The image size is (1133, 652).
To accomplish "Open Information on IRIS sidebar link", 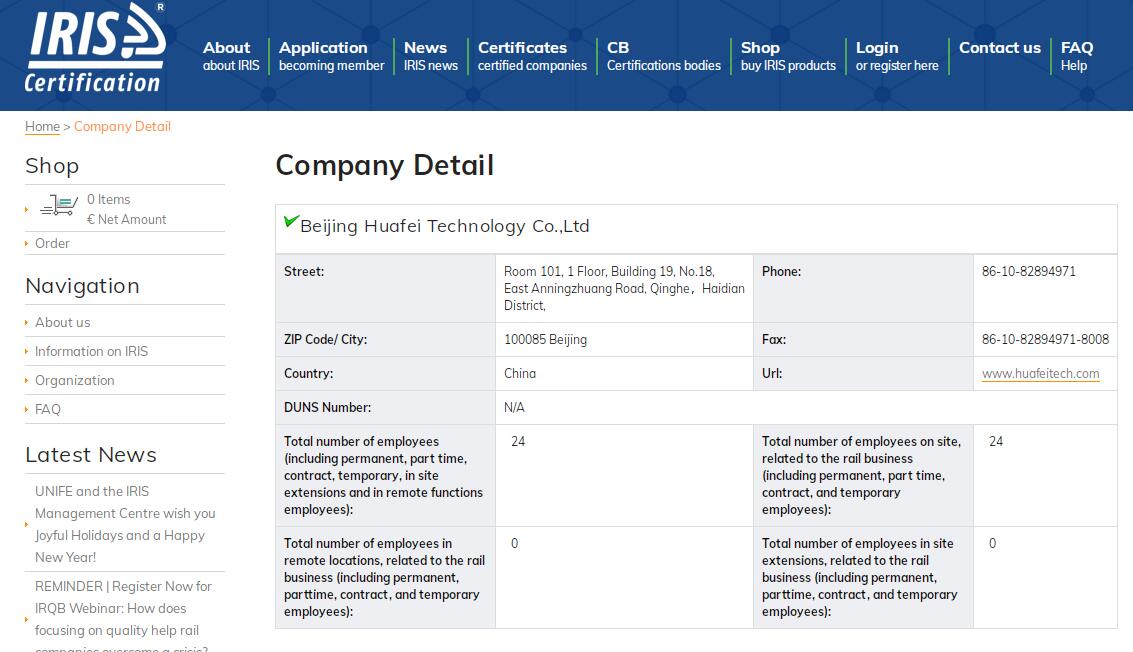I will point(91,351).
